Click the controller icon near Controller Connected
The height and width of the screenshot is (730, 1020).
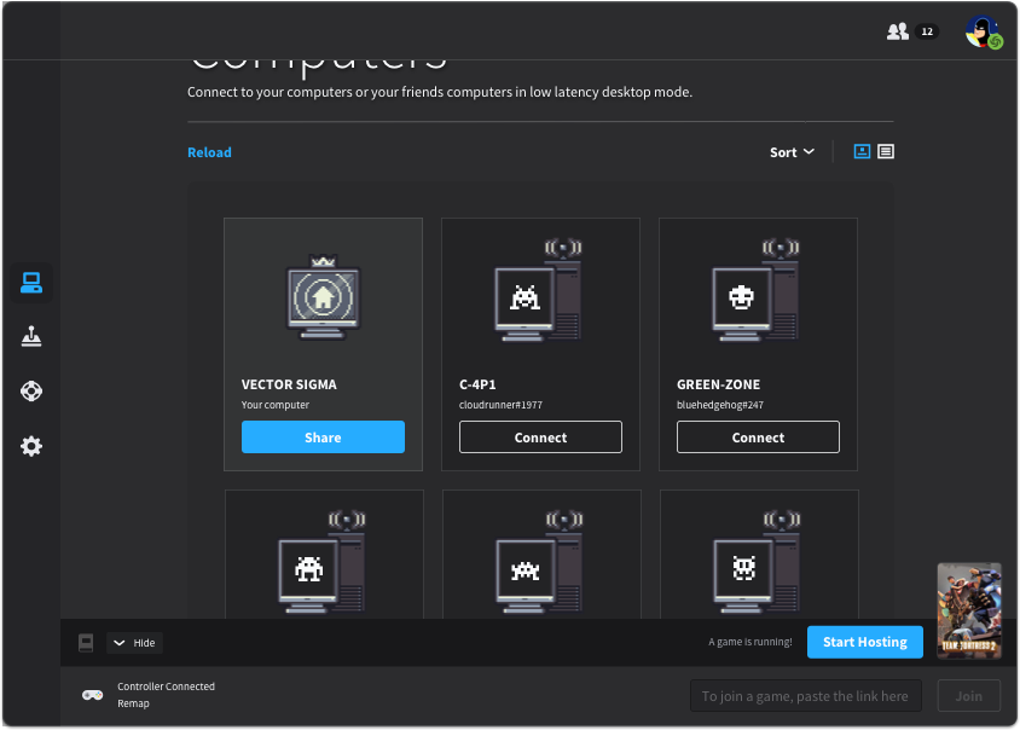91,694
